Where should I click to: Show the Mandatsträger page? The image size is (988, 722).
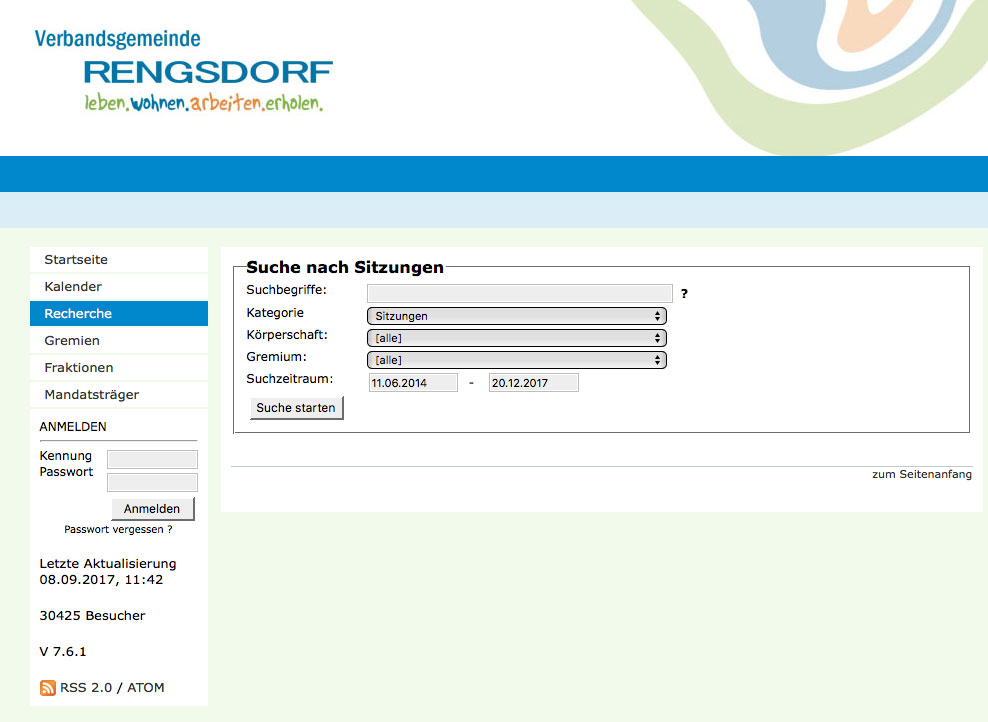pos(92,395)
